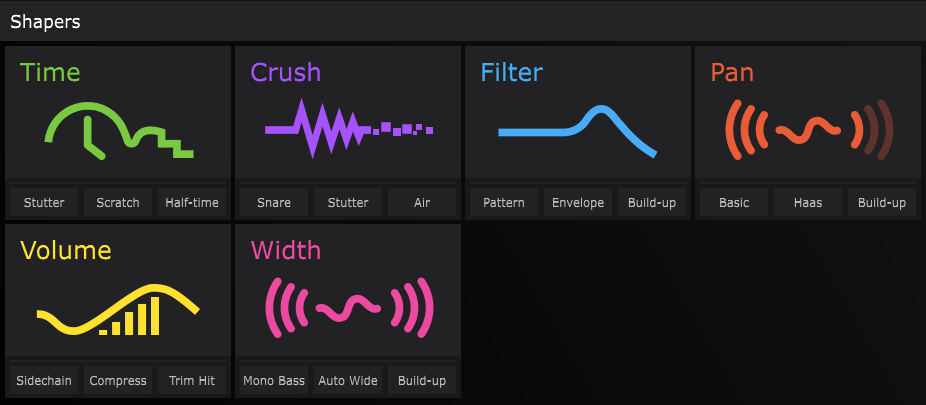Load the Half-time preset
This screenshot has height=405, width=926.
[x=192, y=202]
